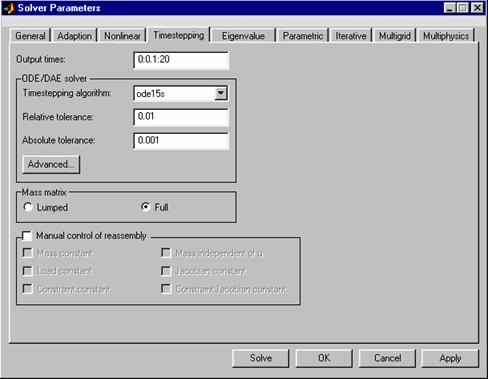488x379 pixels.
Task: Click the Absolute tolerance field
Action: pyautogui.click(x=181, y=141)
